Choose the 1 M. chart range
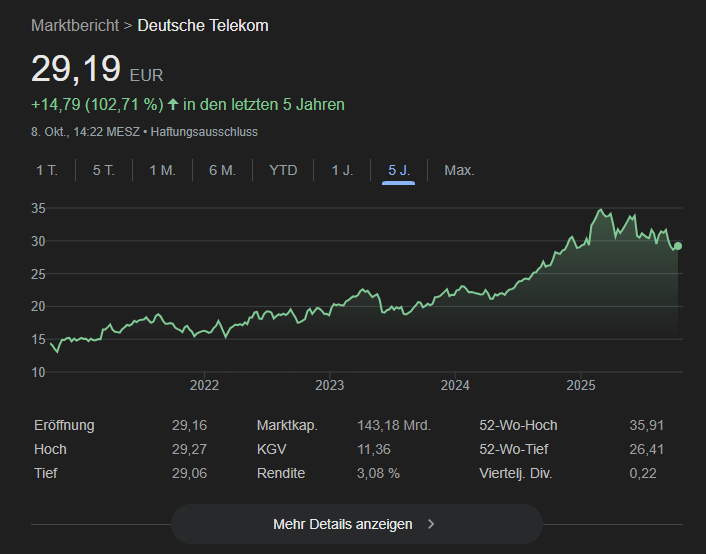The height and width of the screenshot is (554, 706). click(x=162, y=170)
